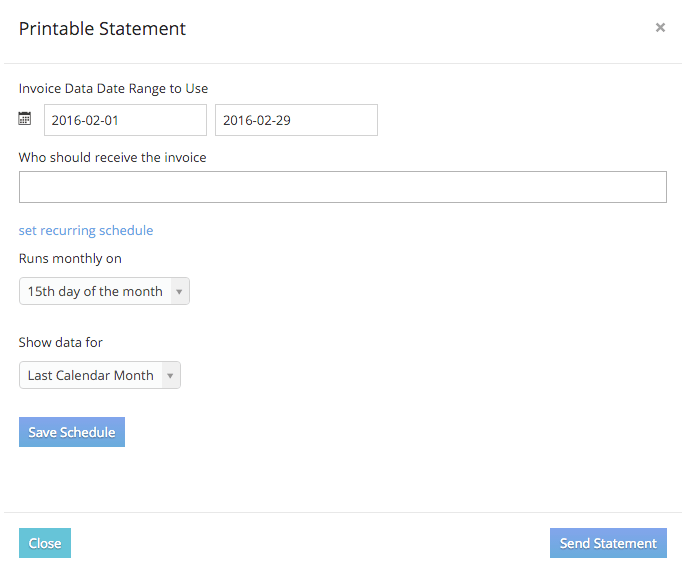Open the 15th day of the month dropdown
Screen dimensions: 686x585
click(104, 291)
